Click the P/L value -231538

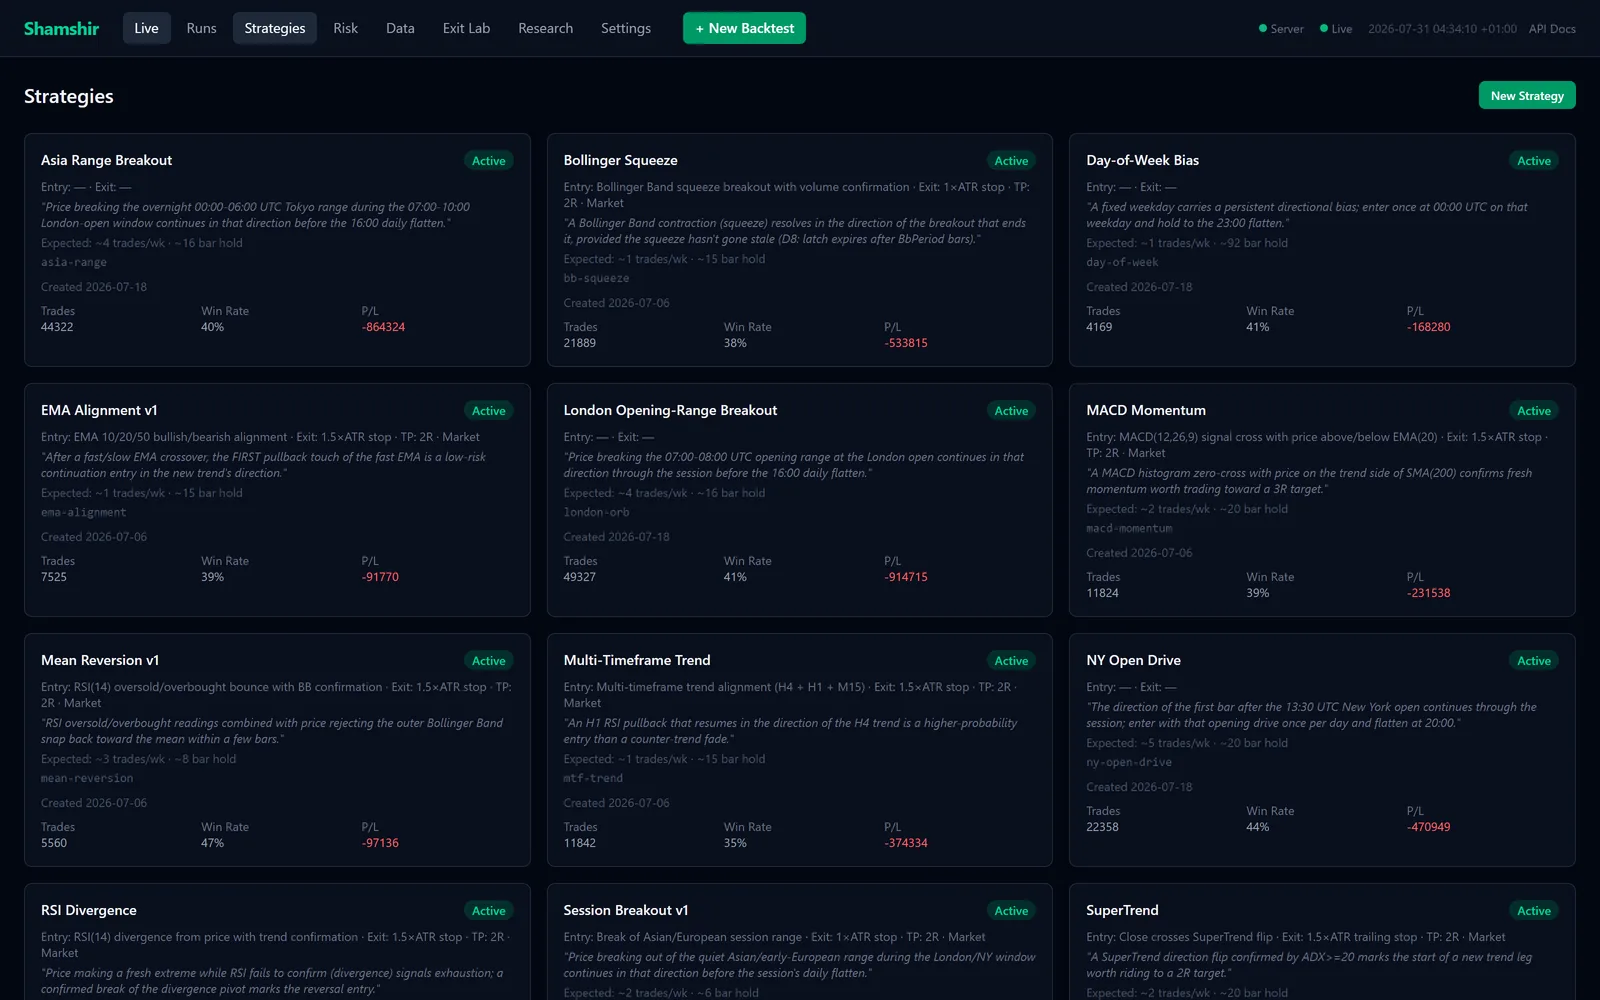[x=1428, y=593]
